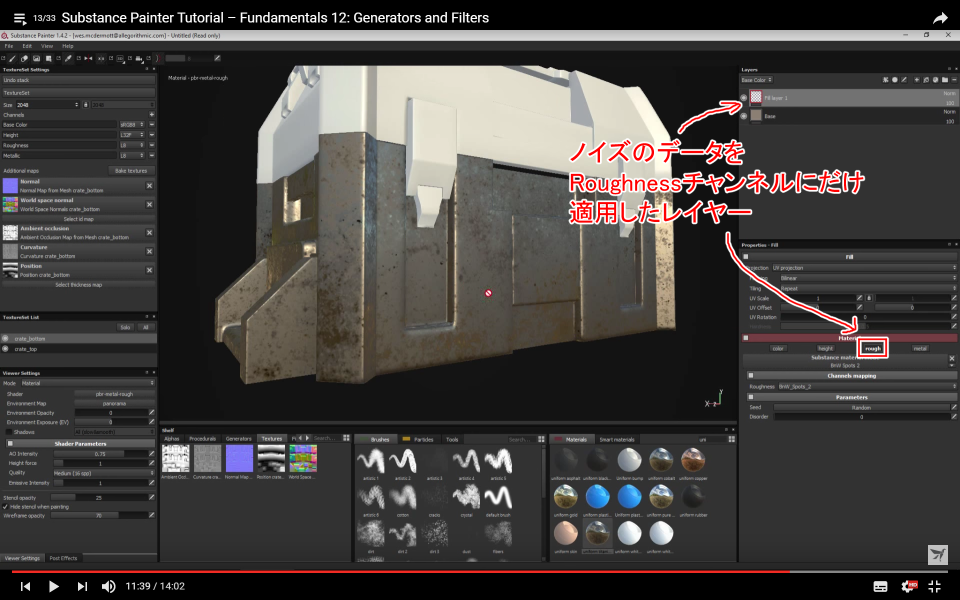Add a folder in Layers panel

pyautogui.click(x=945, y=80)
